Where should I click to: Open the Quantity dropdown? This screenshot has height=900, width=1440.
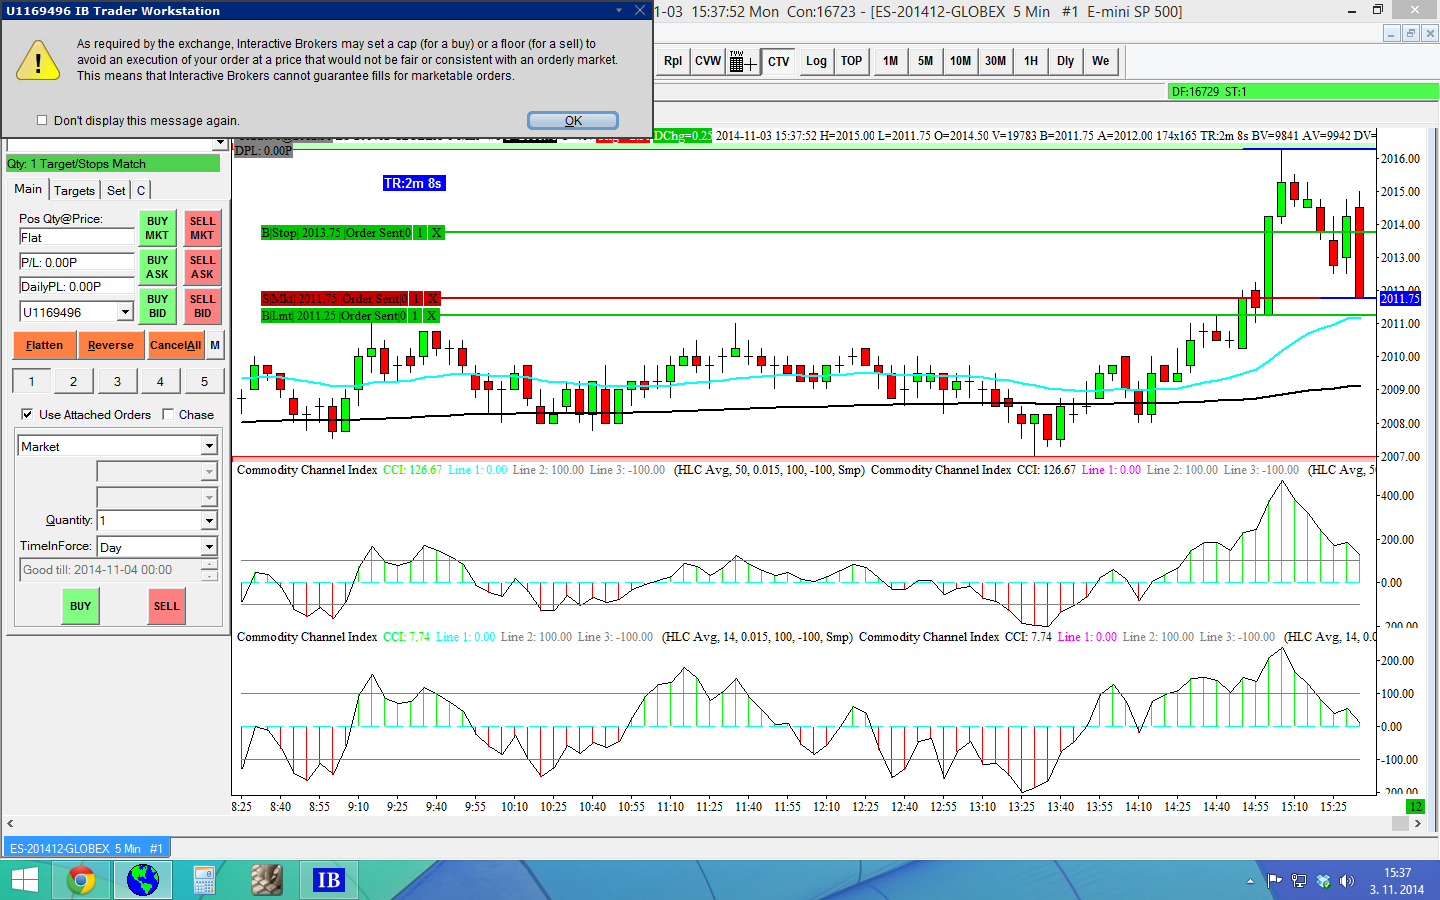[209, 520]
